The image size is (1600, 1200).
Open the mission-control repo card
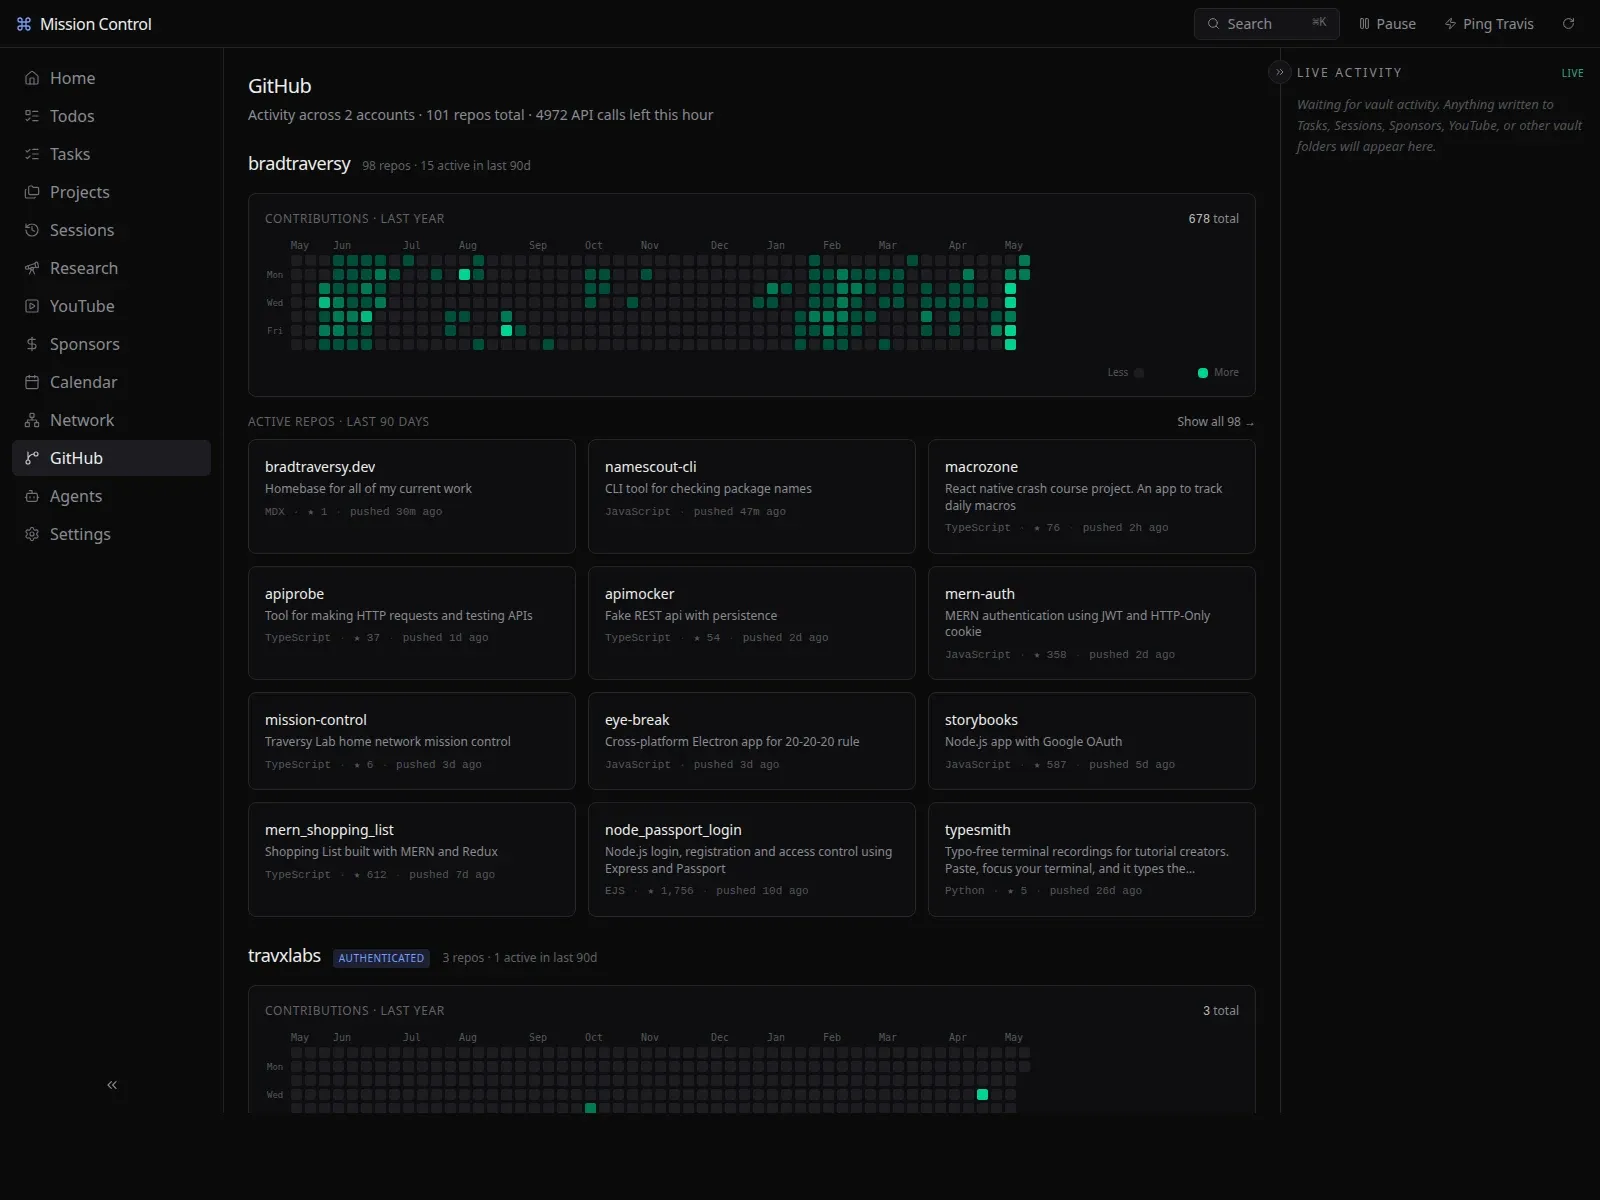tap(412, 741)
